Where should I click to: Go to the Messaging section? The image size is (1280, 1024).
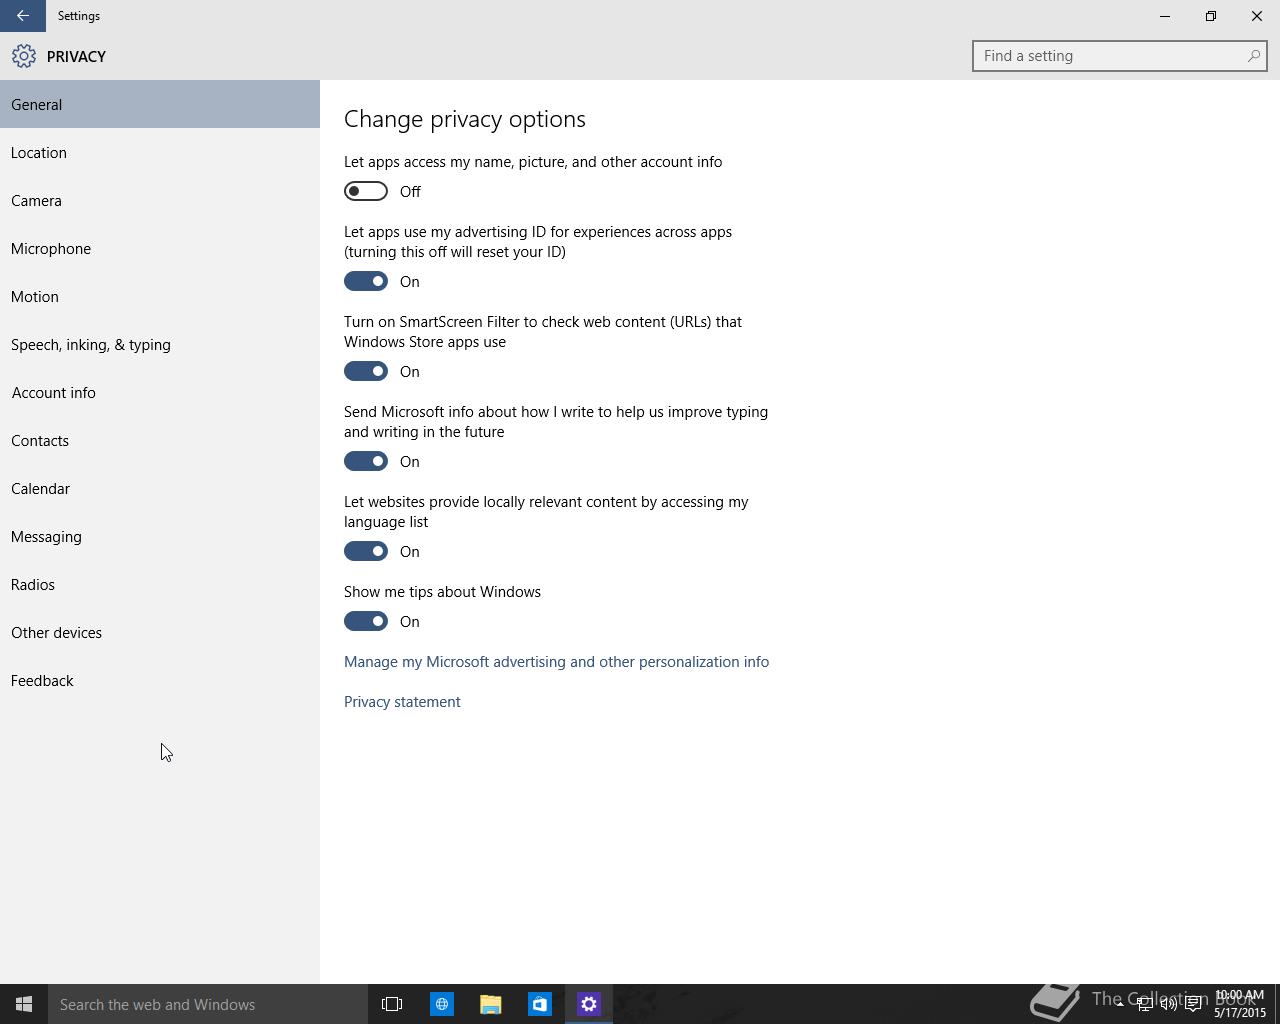tap(160, 536)
